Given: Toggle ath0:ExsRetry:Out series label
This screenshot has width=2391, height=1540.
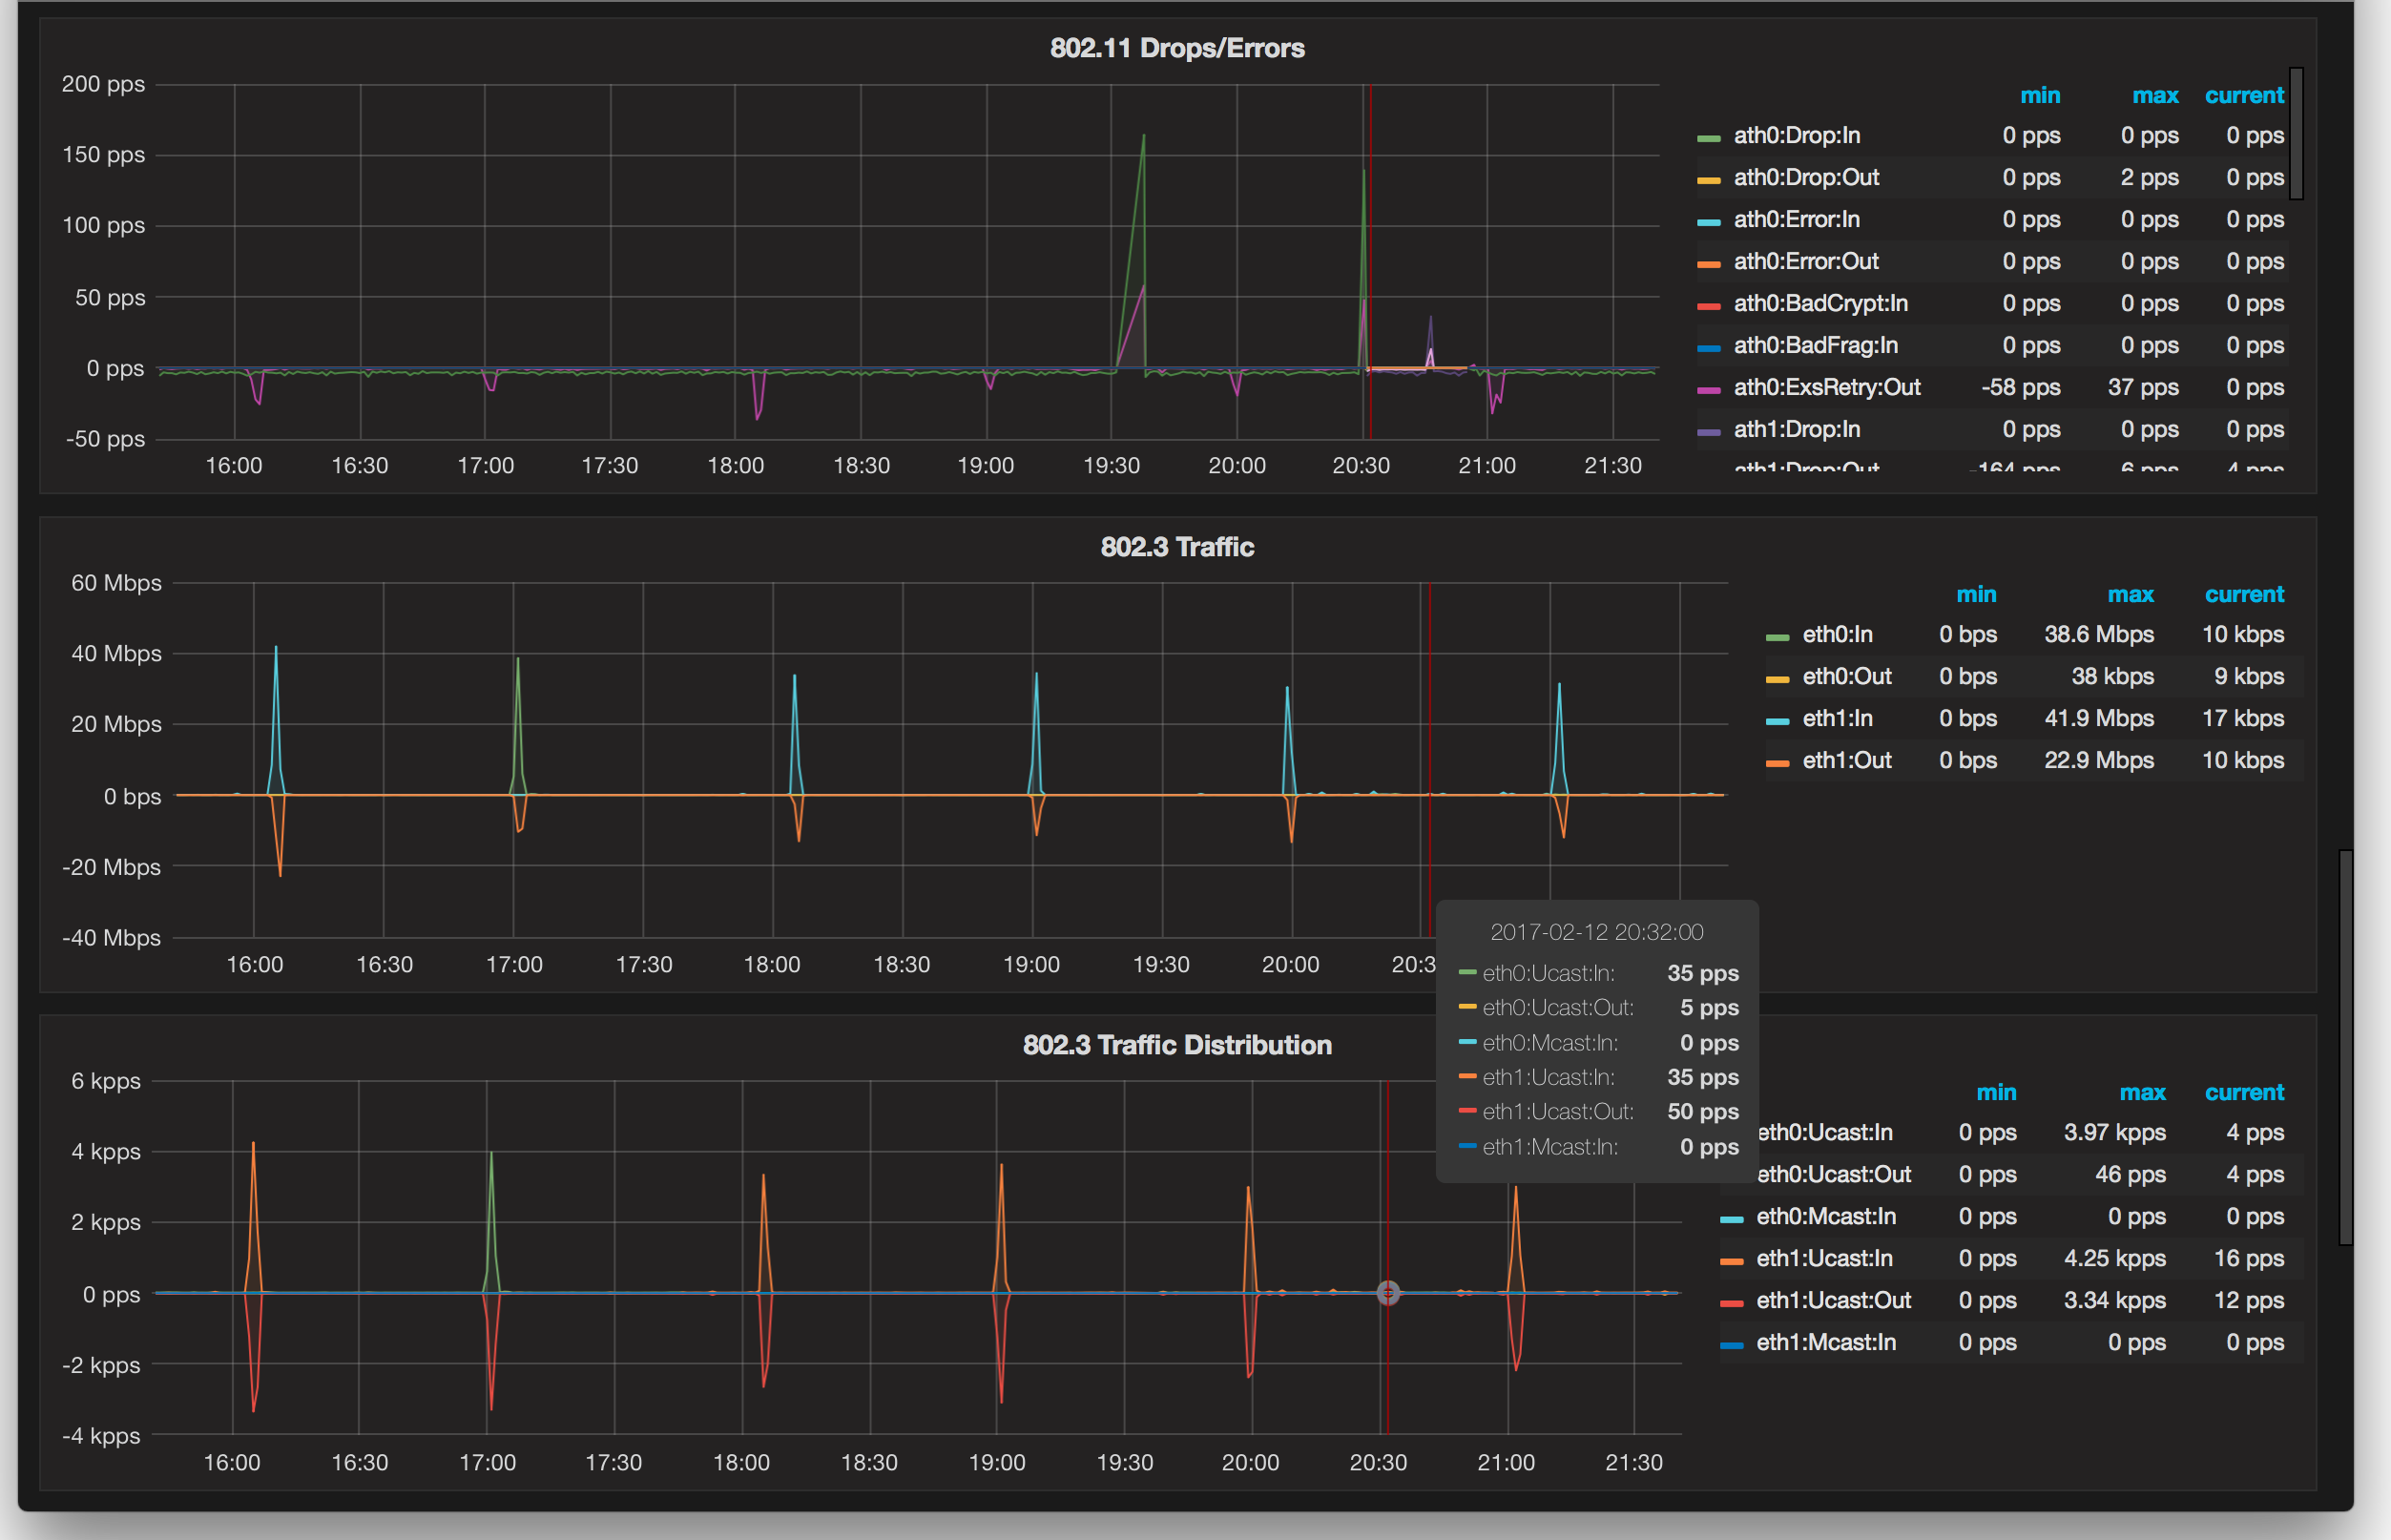Looking at the screenshot, I should [x=1826, y=387].
